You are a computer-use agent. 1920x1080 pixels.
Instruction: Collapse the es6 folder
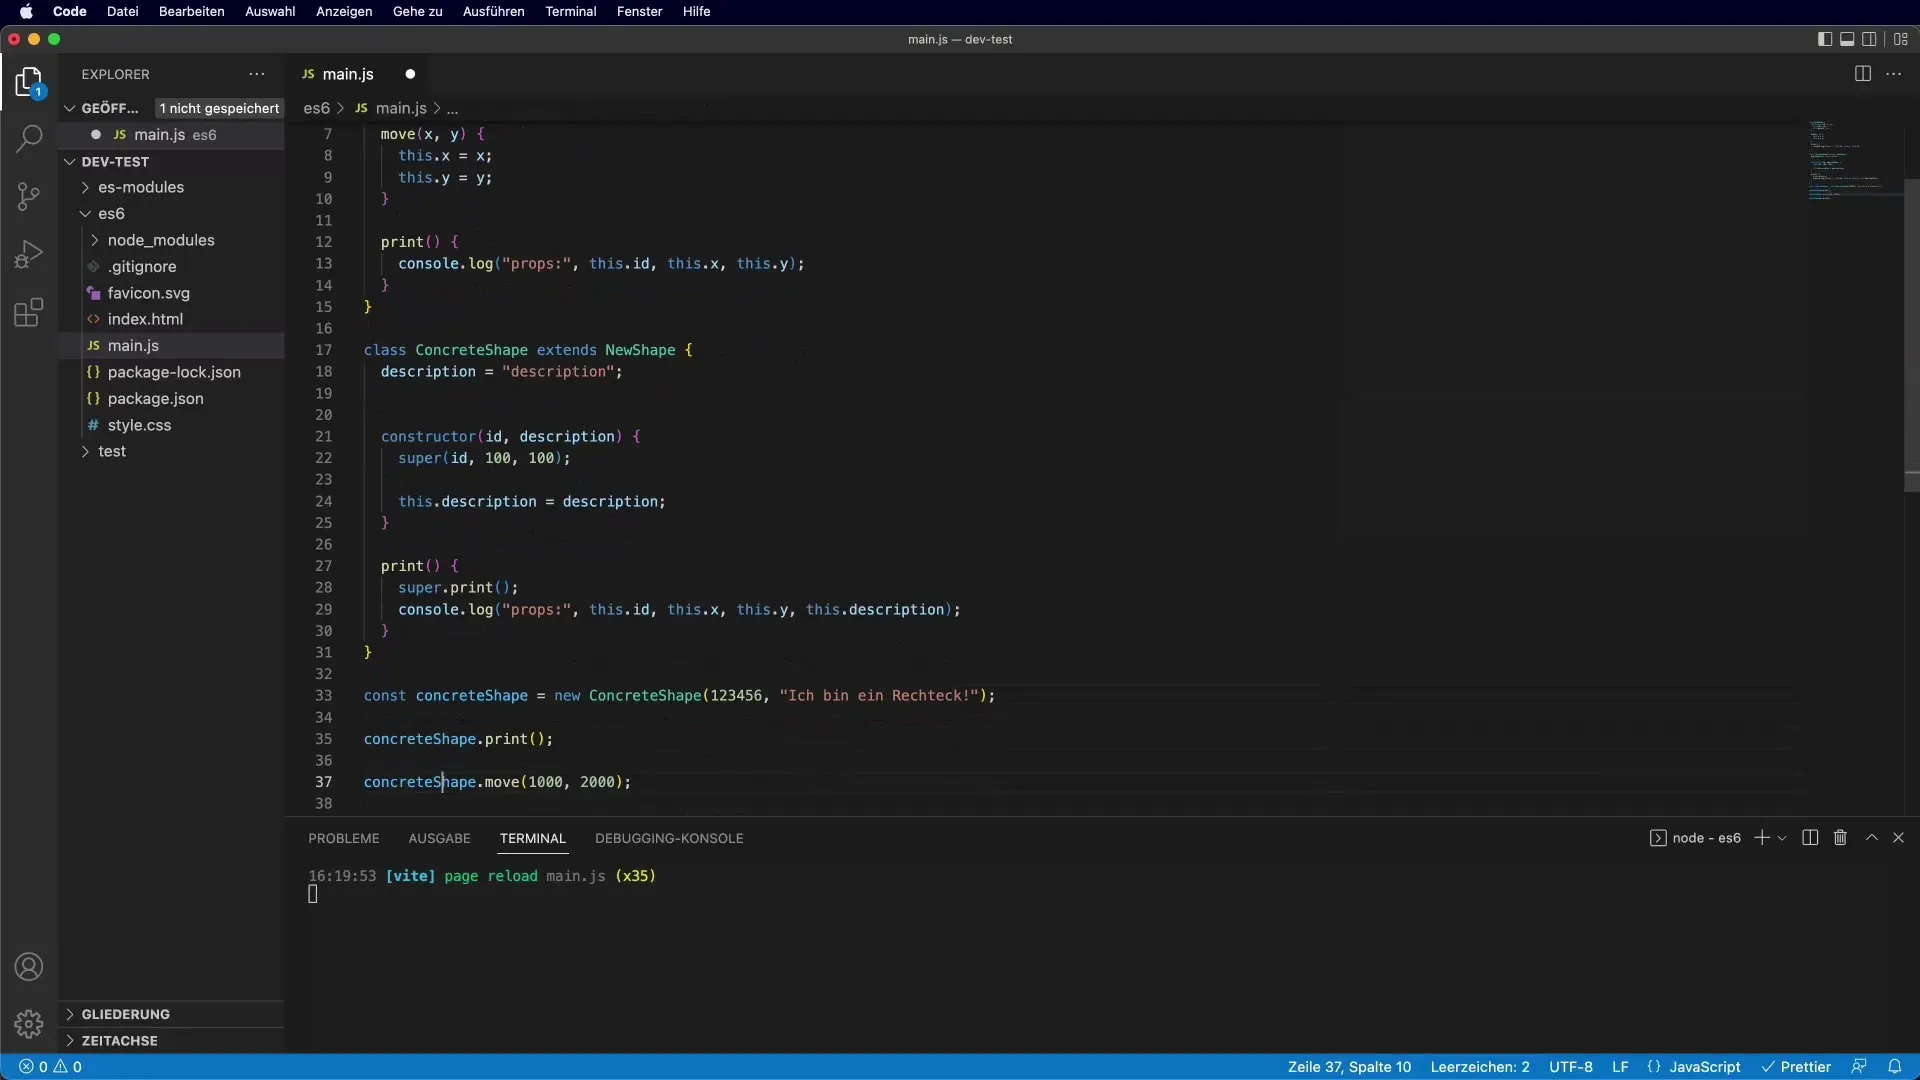click(171, 214)
